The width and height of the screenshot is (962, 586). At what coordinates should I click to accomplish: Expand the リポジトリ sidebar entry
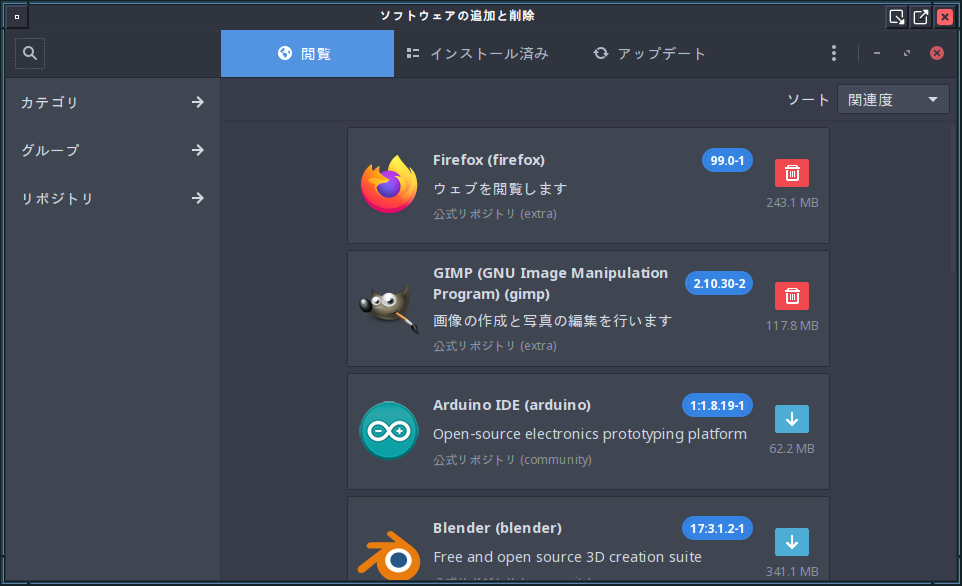click(112, 198)
